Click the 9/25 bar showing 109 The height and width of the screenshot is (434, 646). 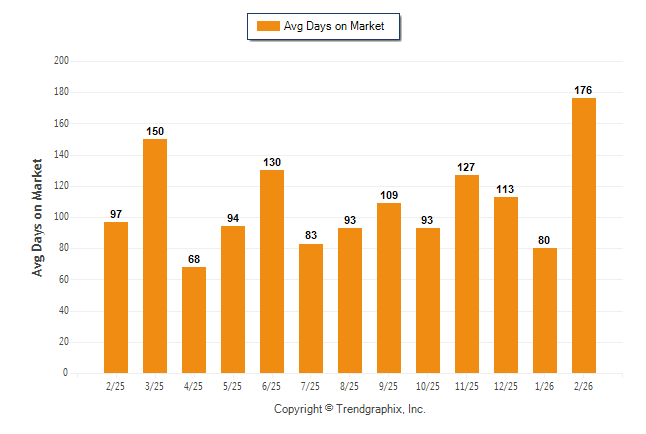tap(389, 288)
